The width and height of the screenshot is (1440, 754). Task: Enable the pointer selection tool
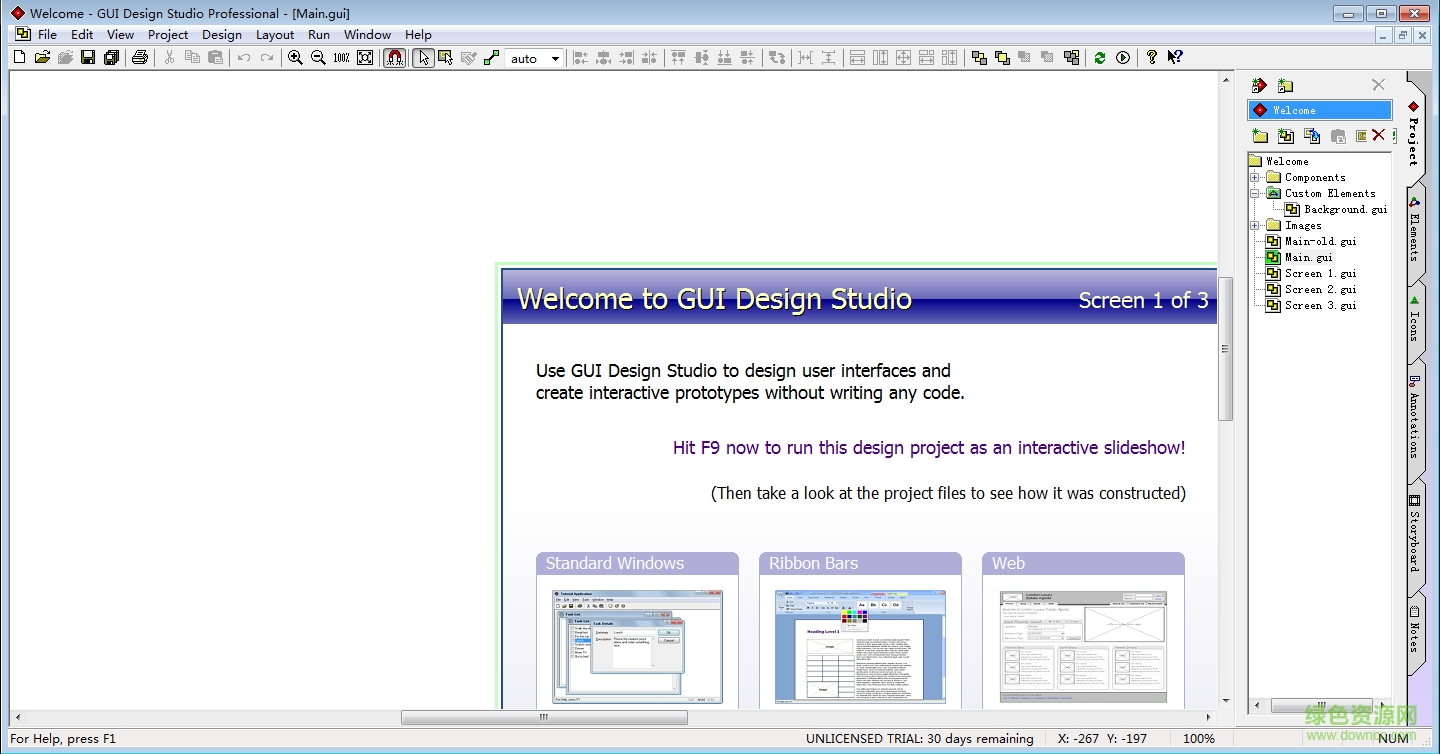422,57
